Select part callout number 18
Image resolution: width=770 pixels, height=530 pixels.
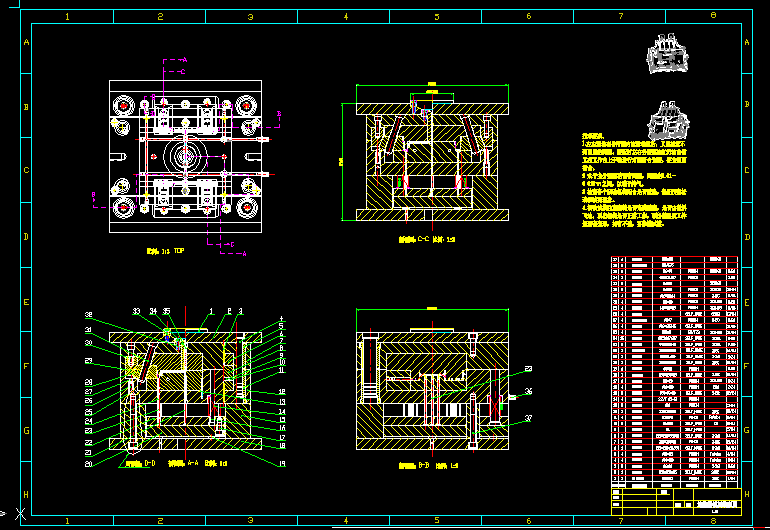[x=282, y=446]
